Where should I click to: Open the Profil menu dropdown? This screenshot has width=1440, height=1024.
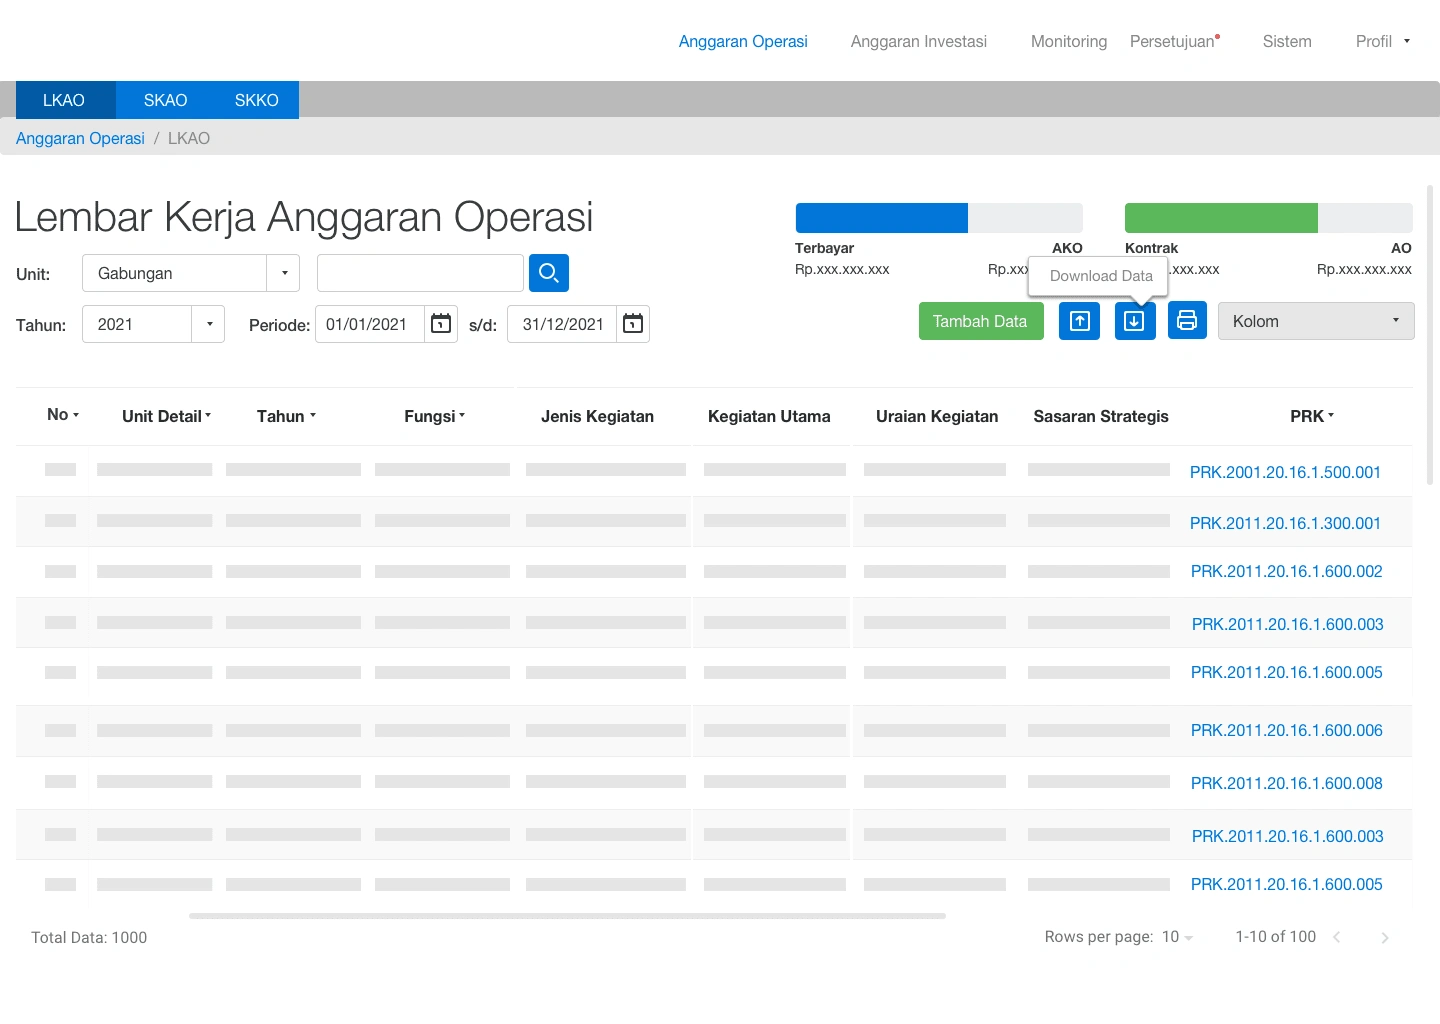point(1383,41)
